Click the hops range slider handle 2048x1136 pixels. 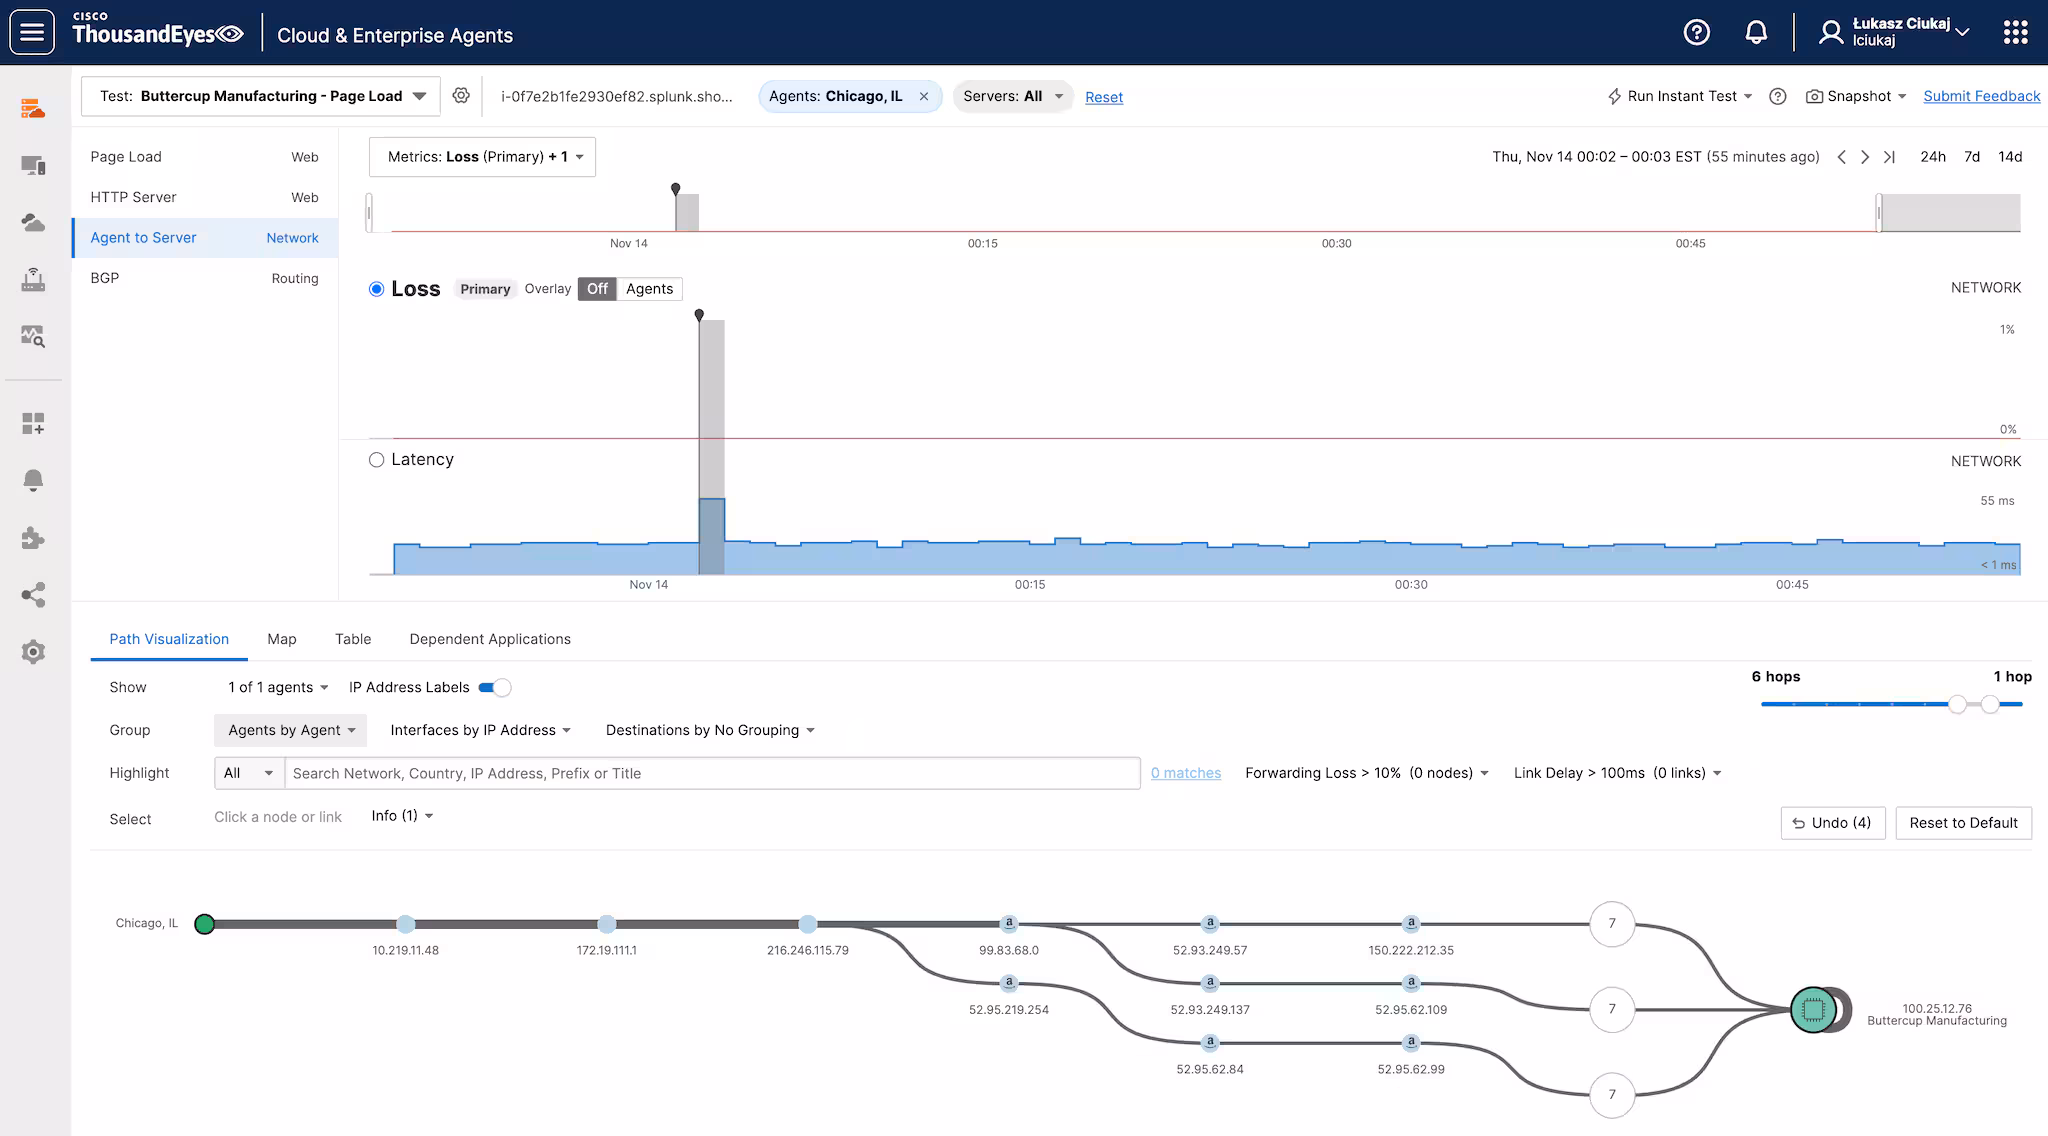(x=1957, y=704)
